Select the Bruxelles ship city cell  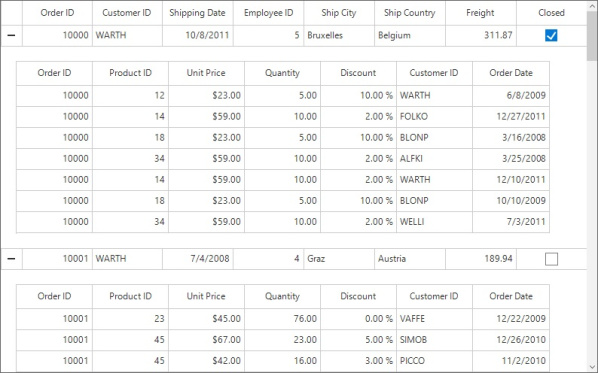pyautogui.click(x=339, y=36)
